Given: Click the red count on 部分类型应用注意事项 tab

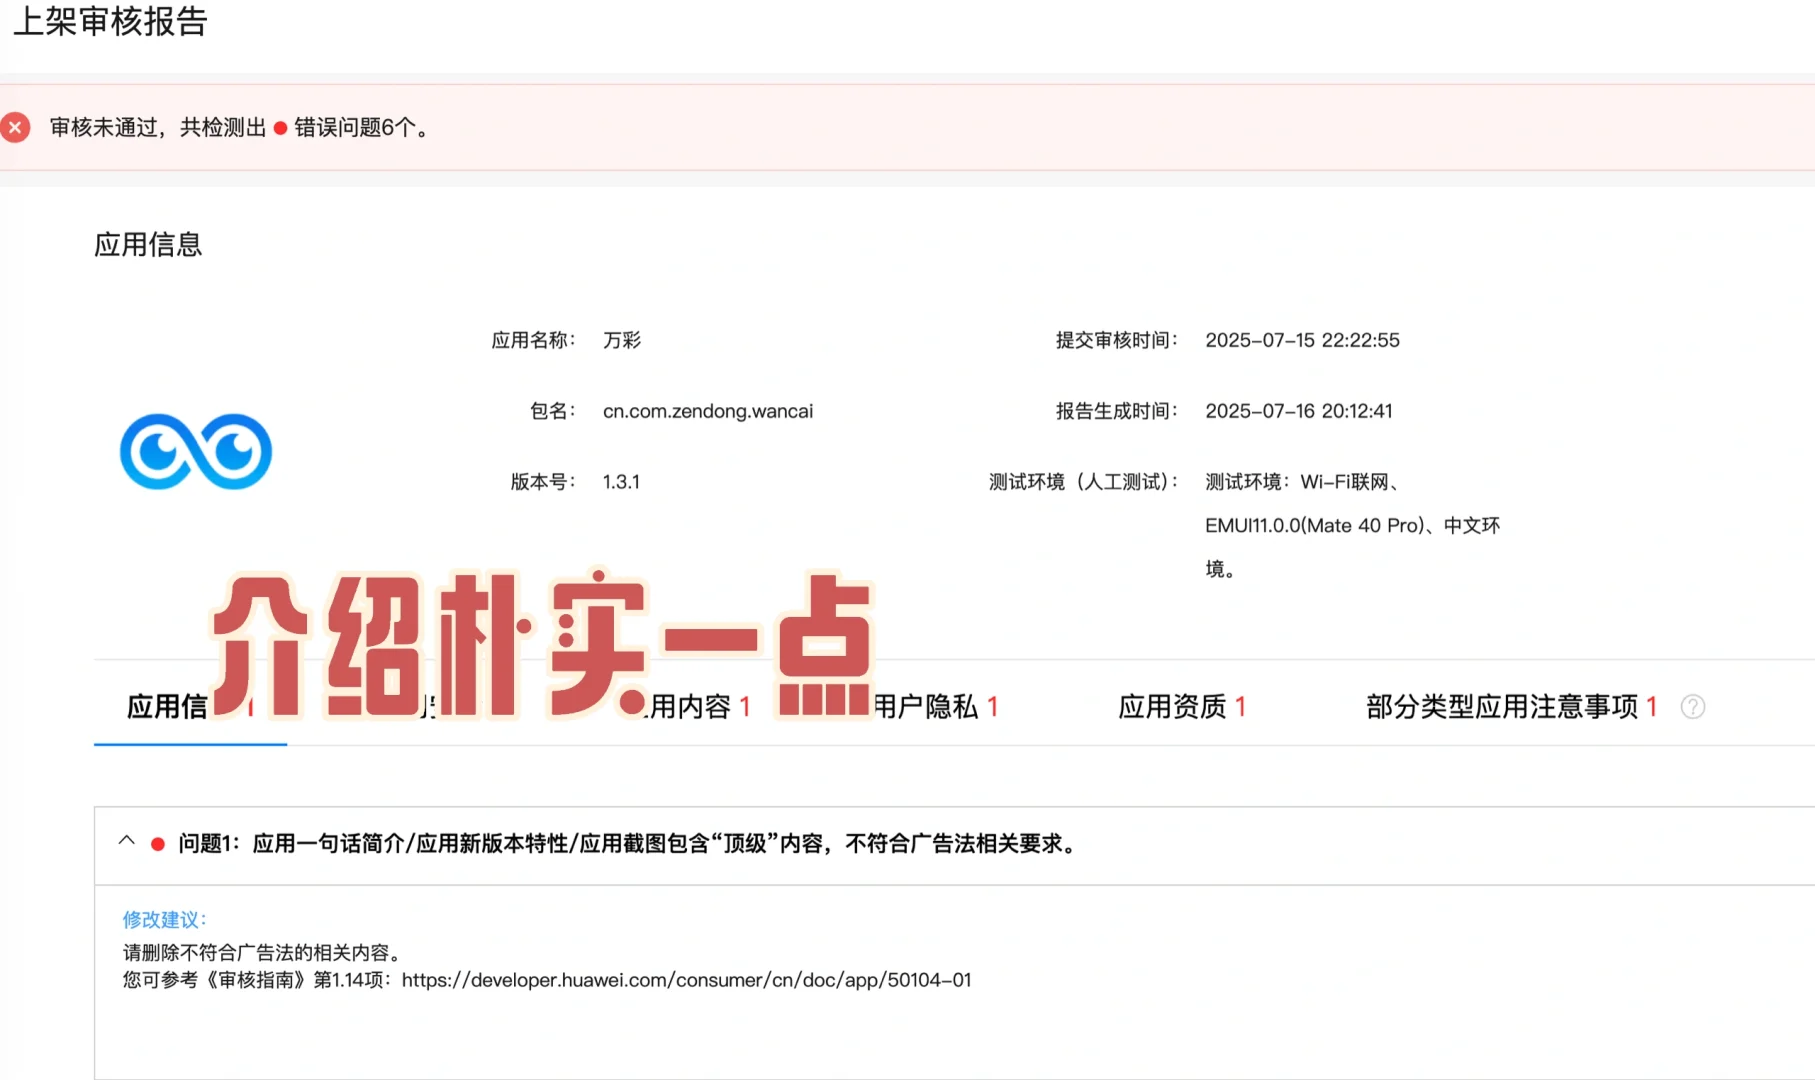Looking at the screenshot, I should 1652,705.
